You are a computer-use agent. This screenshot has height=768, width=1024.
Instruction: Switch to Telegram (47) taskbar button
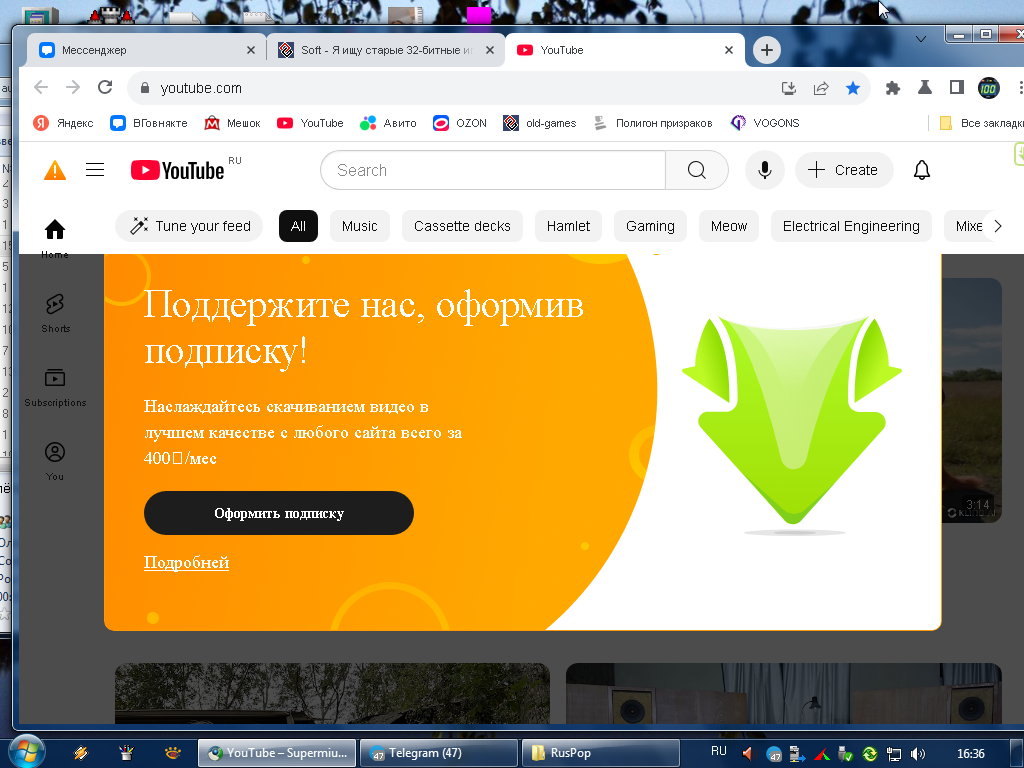440,753
